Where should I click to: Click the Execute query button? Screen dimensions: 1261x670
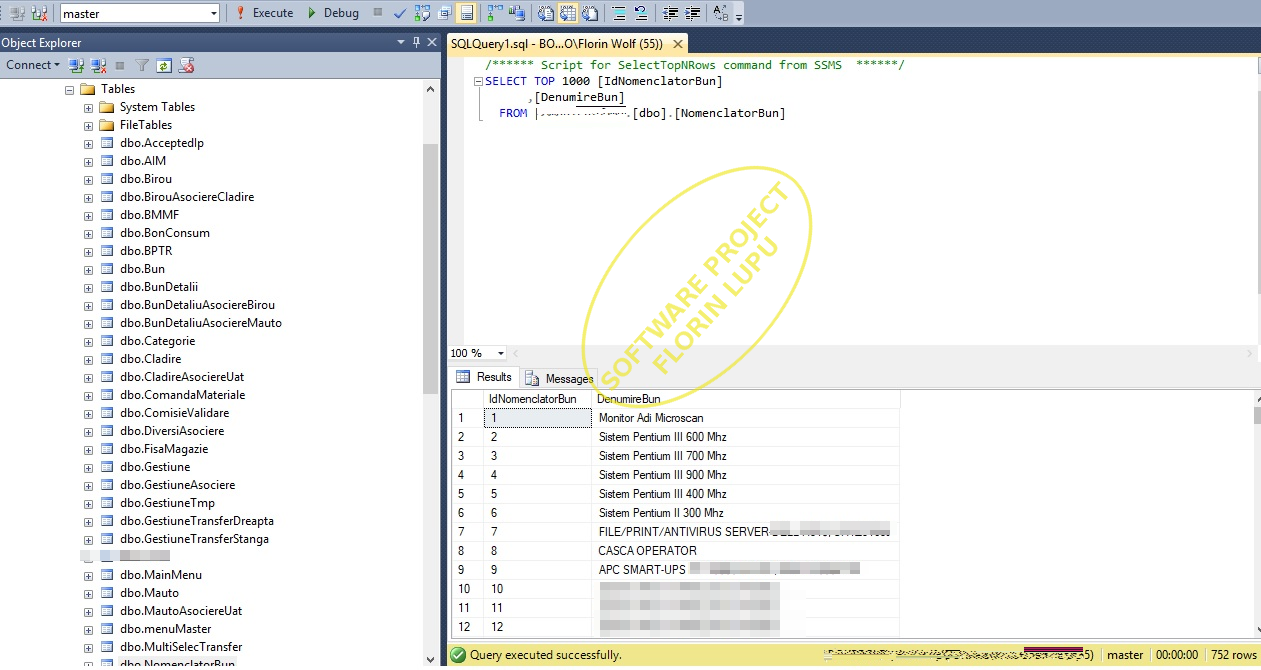264,13
